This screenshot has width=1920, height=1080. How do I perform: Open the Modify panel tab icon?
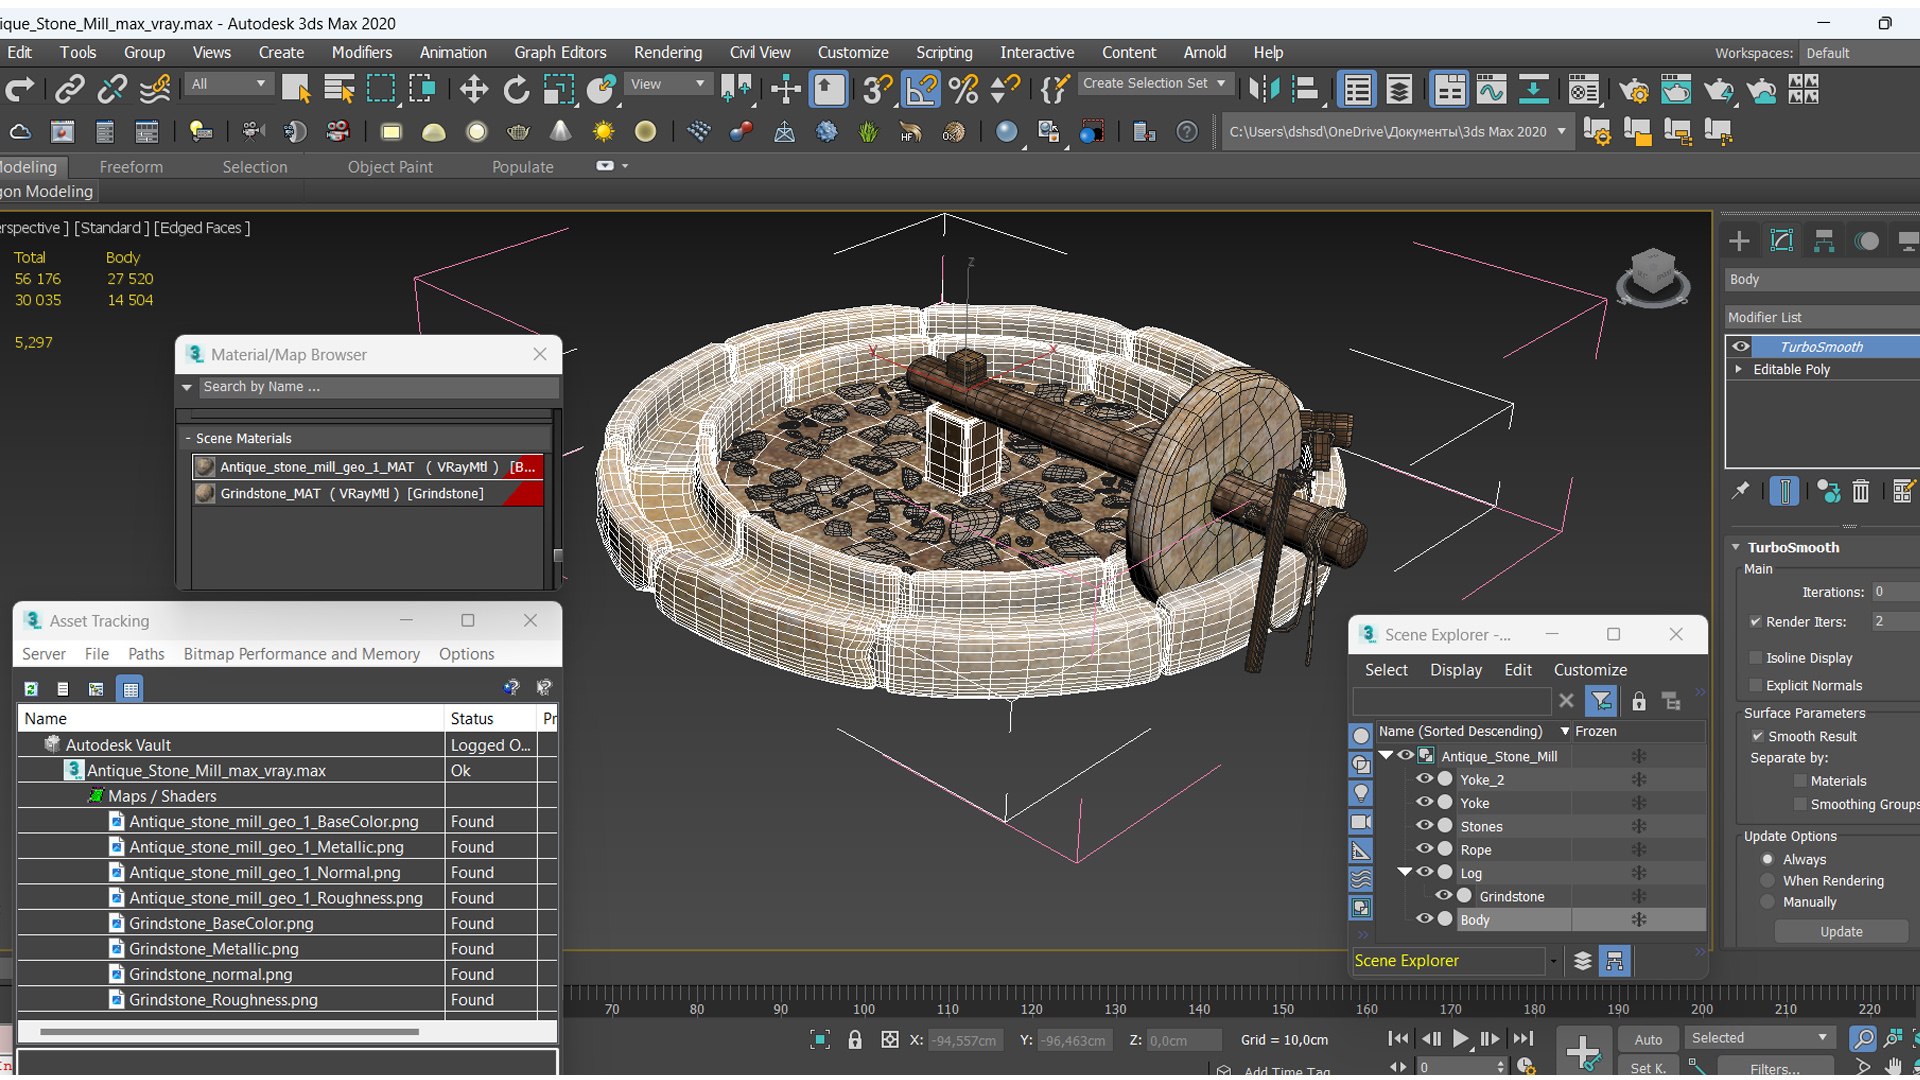1782,241
